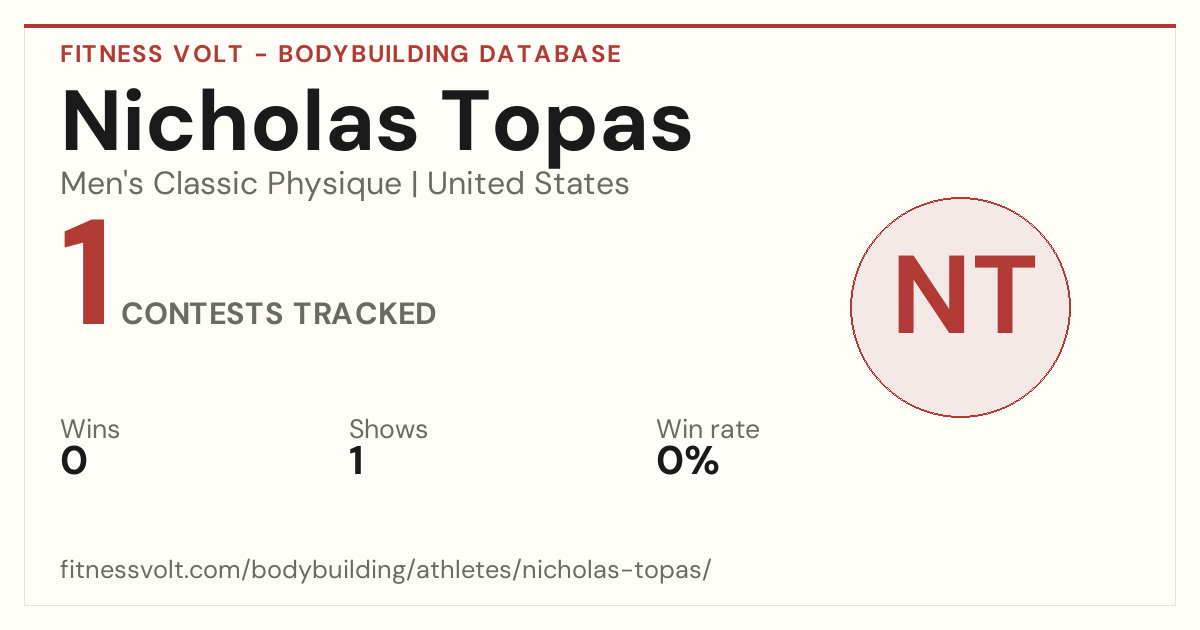Click the Shows label
The image size is (1200, 630).
point(388,430)
